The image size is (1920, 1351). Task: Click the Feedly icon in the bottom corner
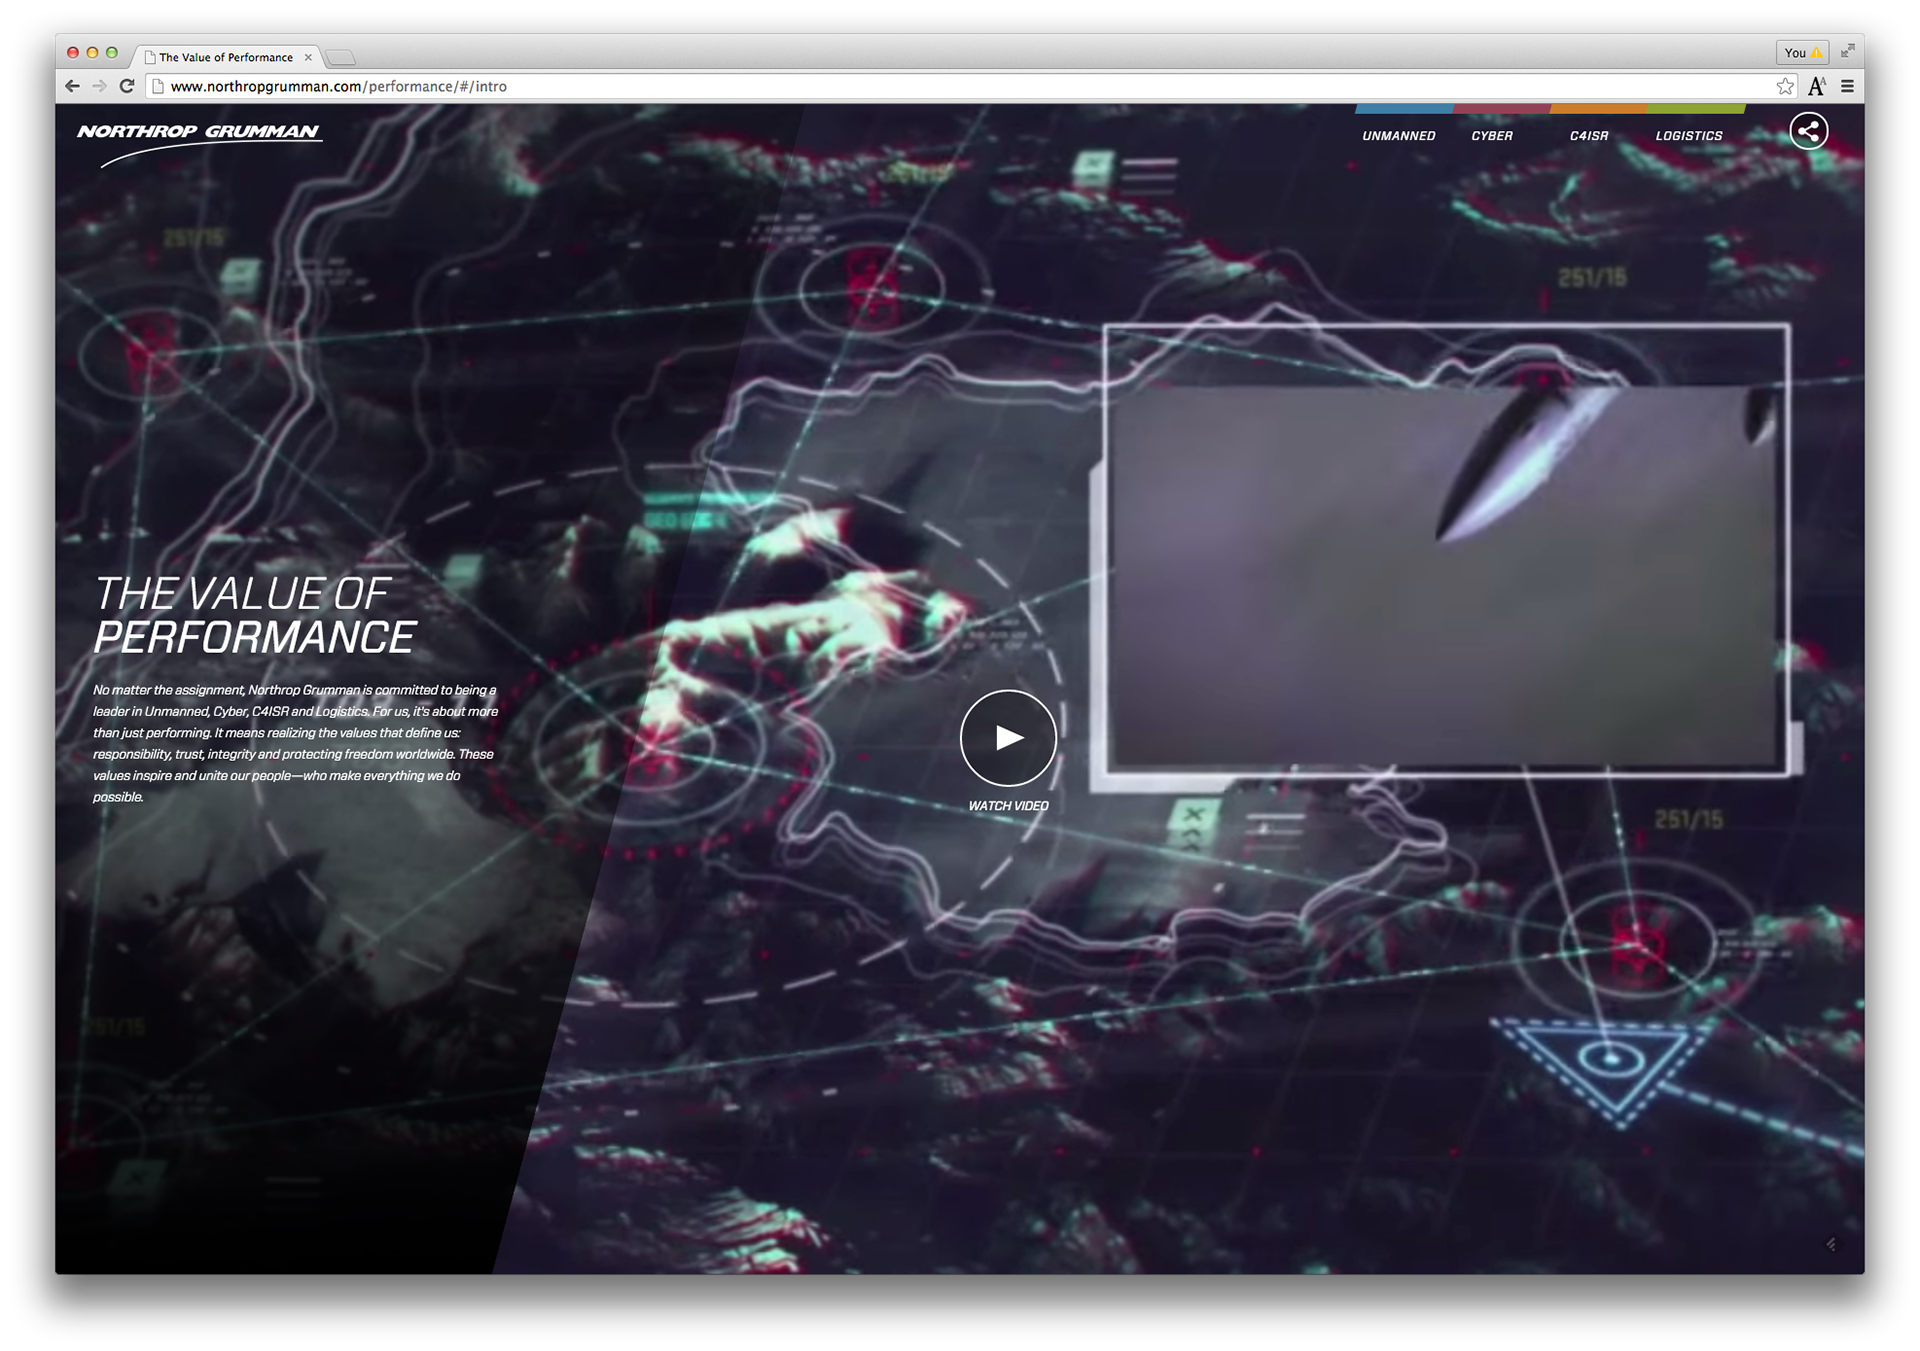[x=1831, y=1244]
